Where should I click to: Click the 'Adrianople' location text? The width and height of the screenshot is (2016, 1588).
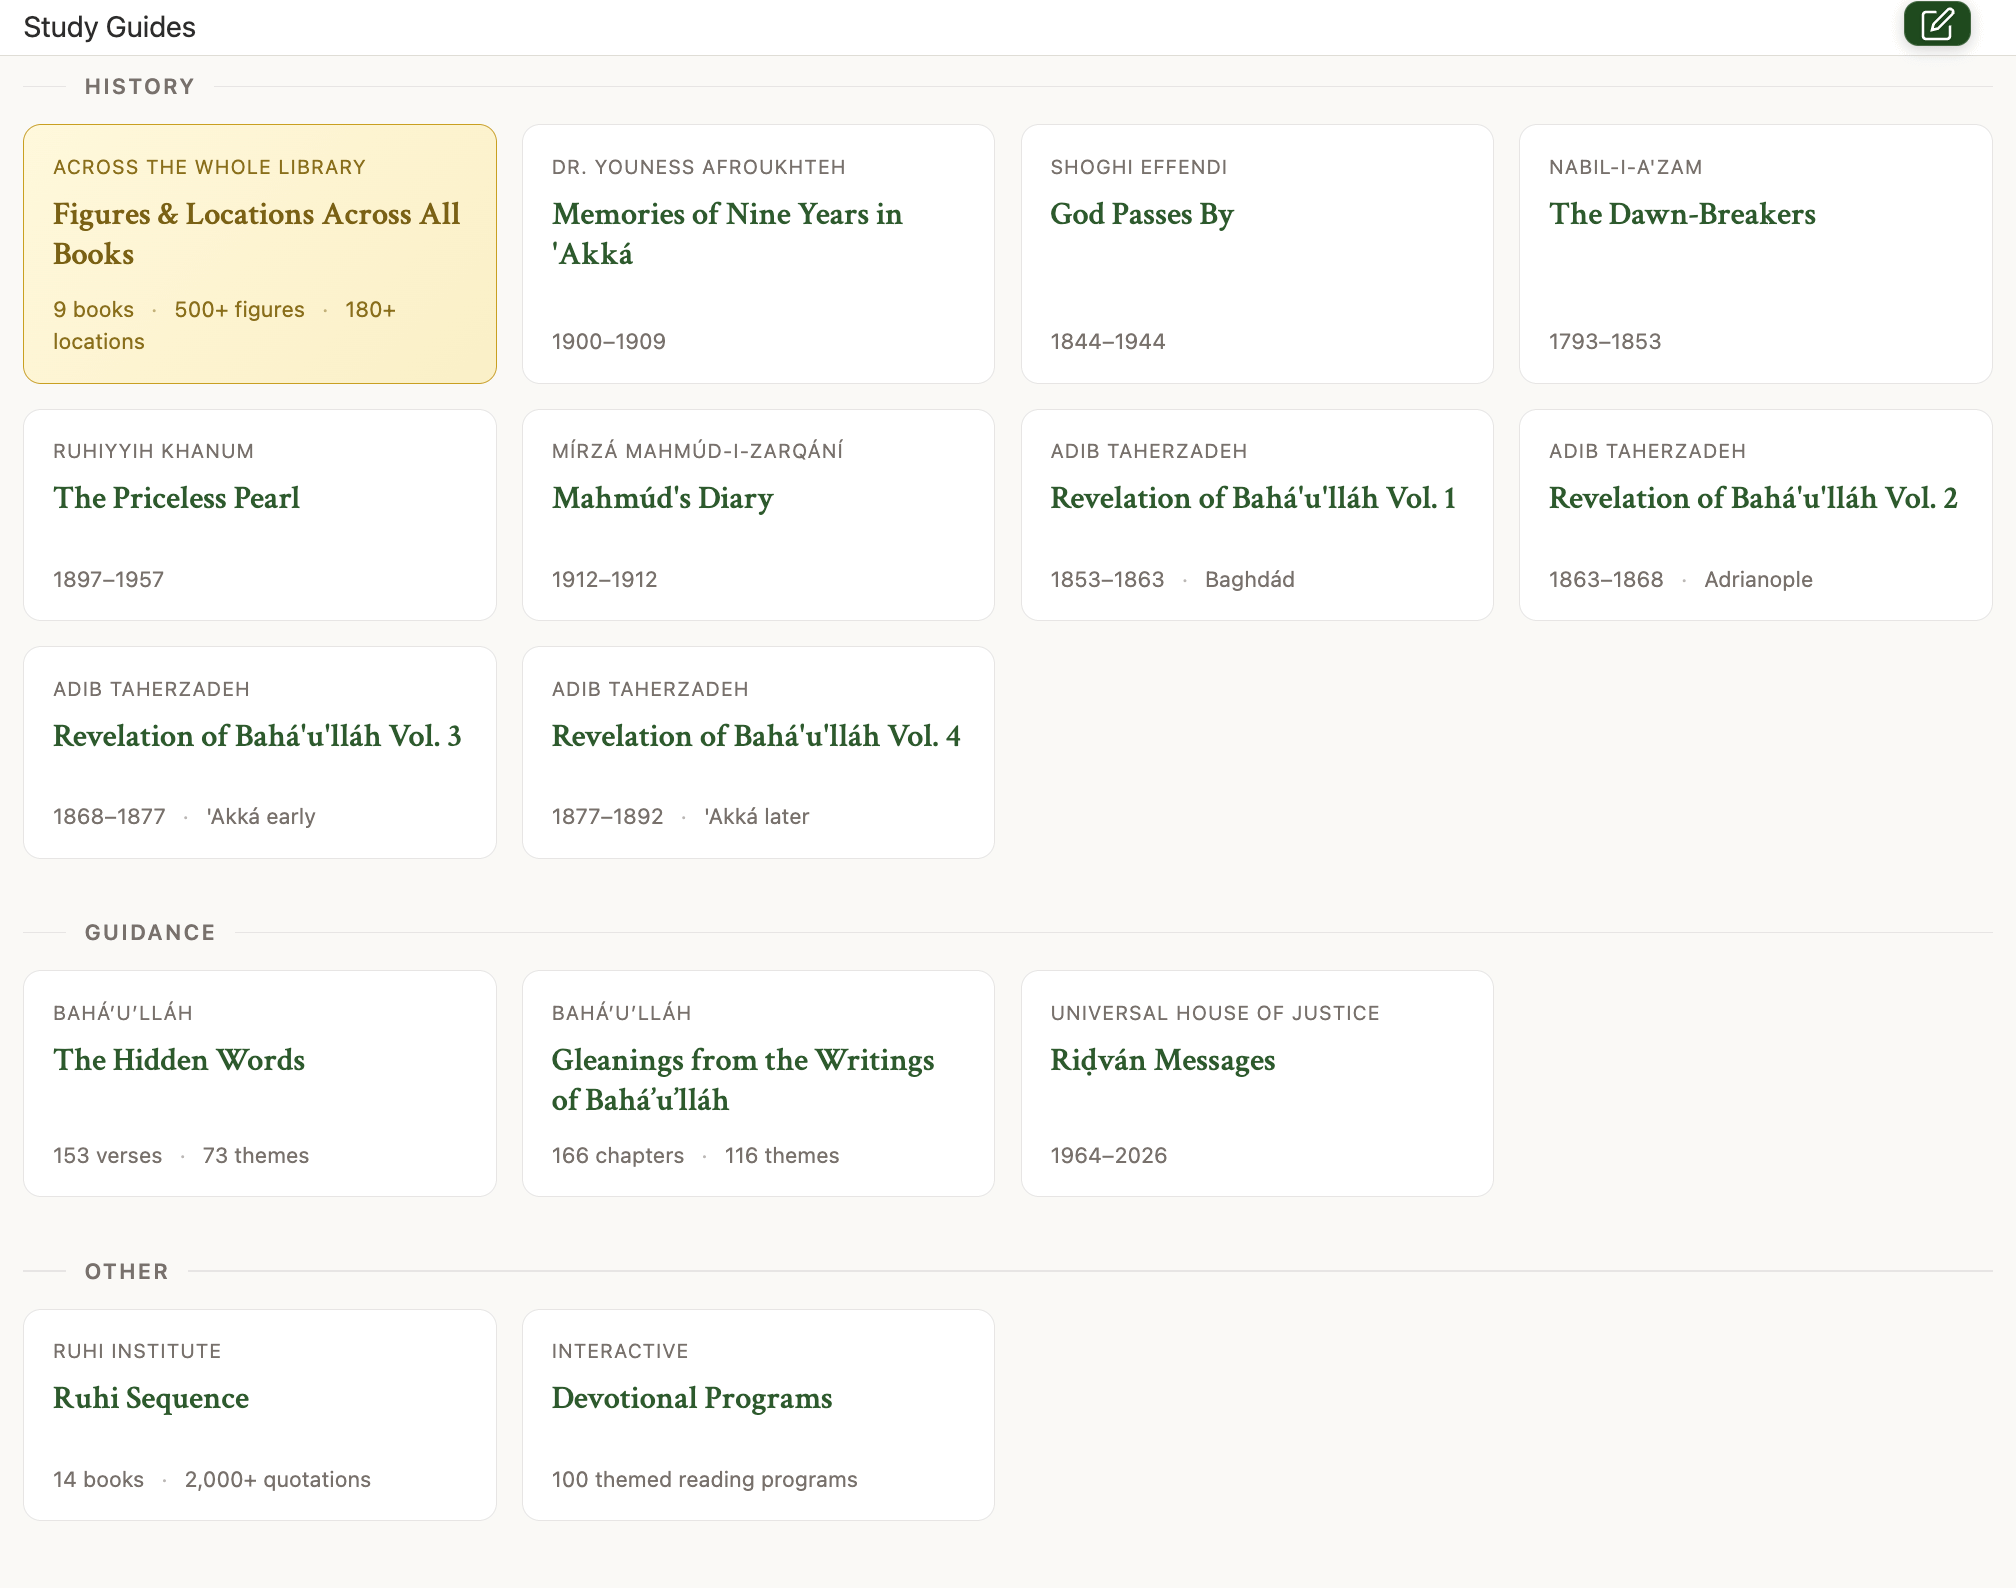1758,580
